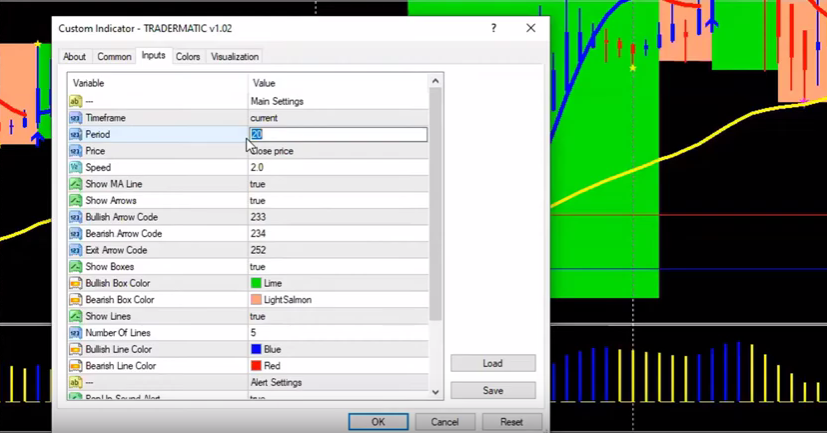Screen dimensions: 827x433
Task: Click the Red bearish line color swatch
Action: pyautogui.click(x=256, y=366)
